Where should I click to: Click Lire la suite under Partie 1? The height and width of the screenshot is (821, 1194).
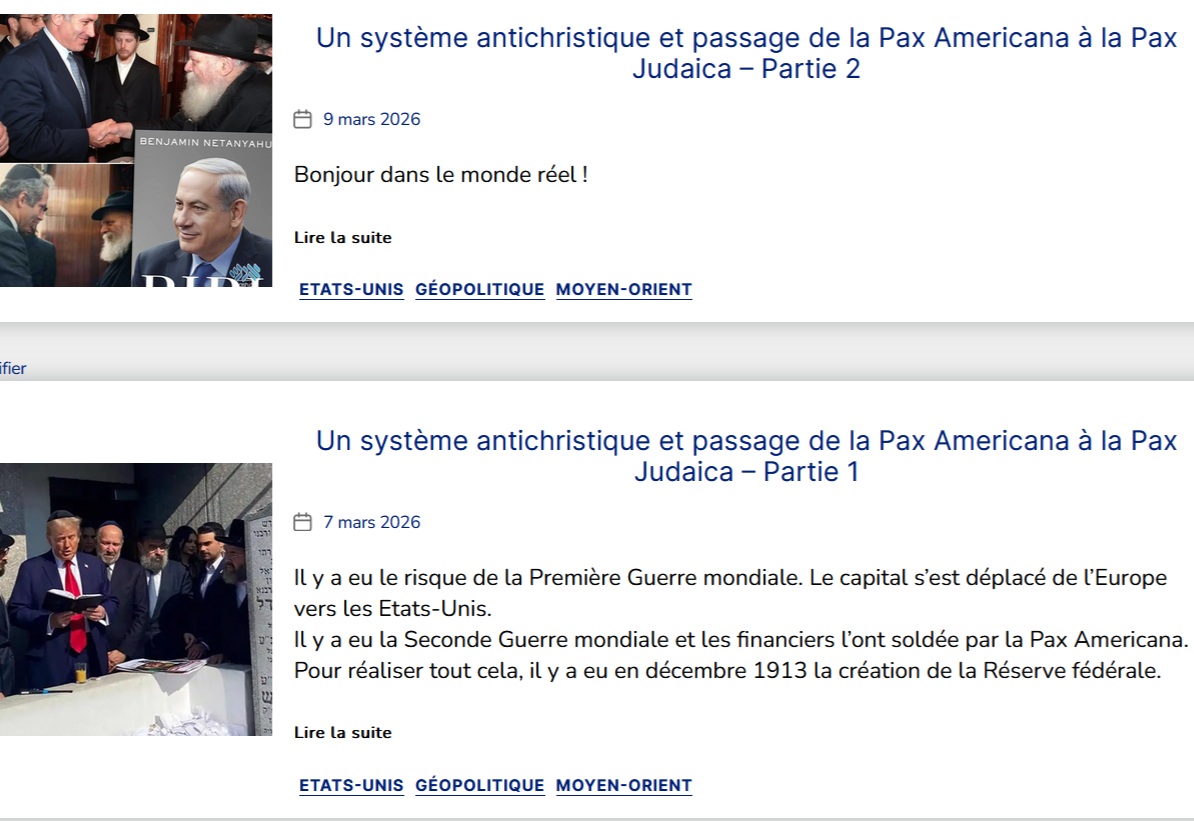pyautogui.click(x=343, y=733)
